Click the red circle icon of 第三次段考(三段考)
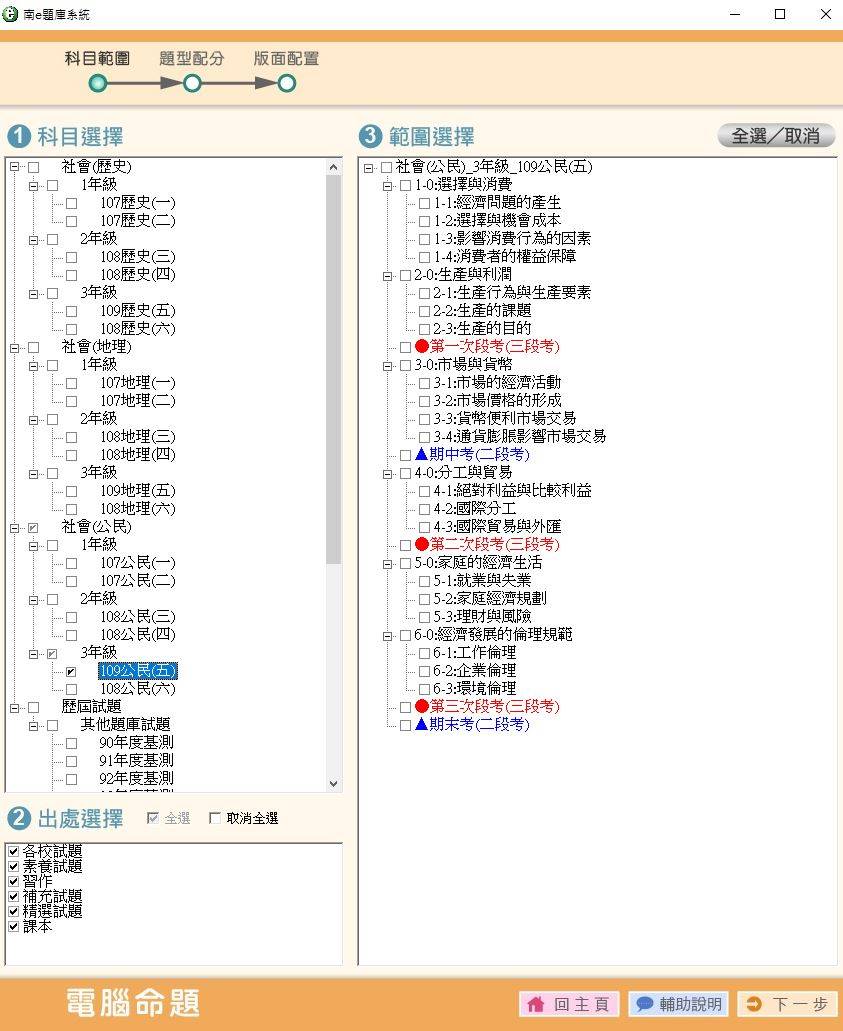Viewport: 843px width, 1031px height. [x=422, y=706]
